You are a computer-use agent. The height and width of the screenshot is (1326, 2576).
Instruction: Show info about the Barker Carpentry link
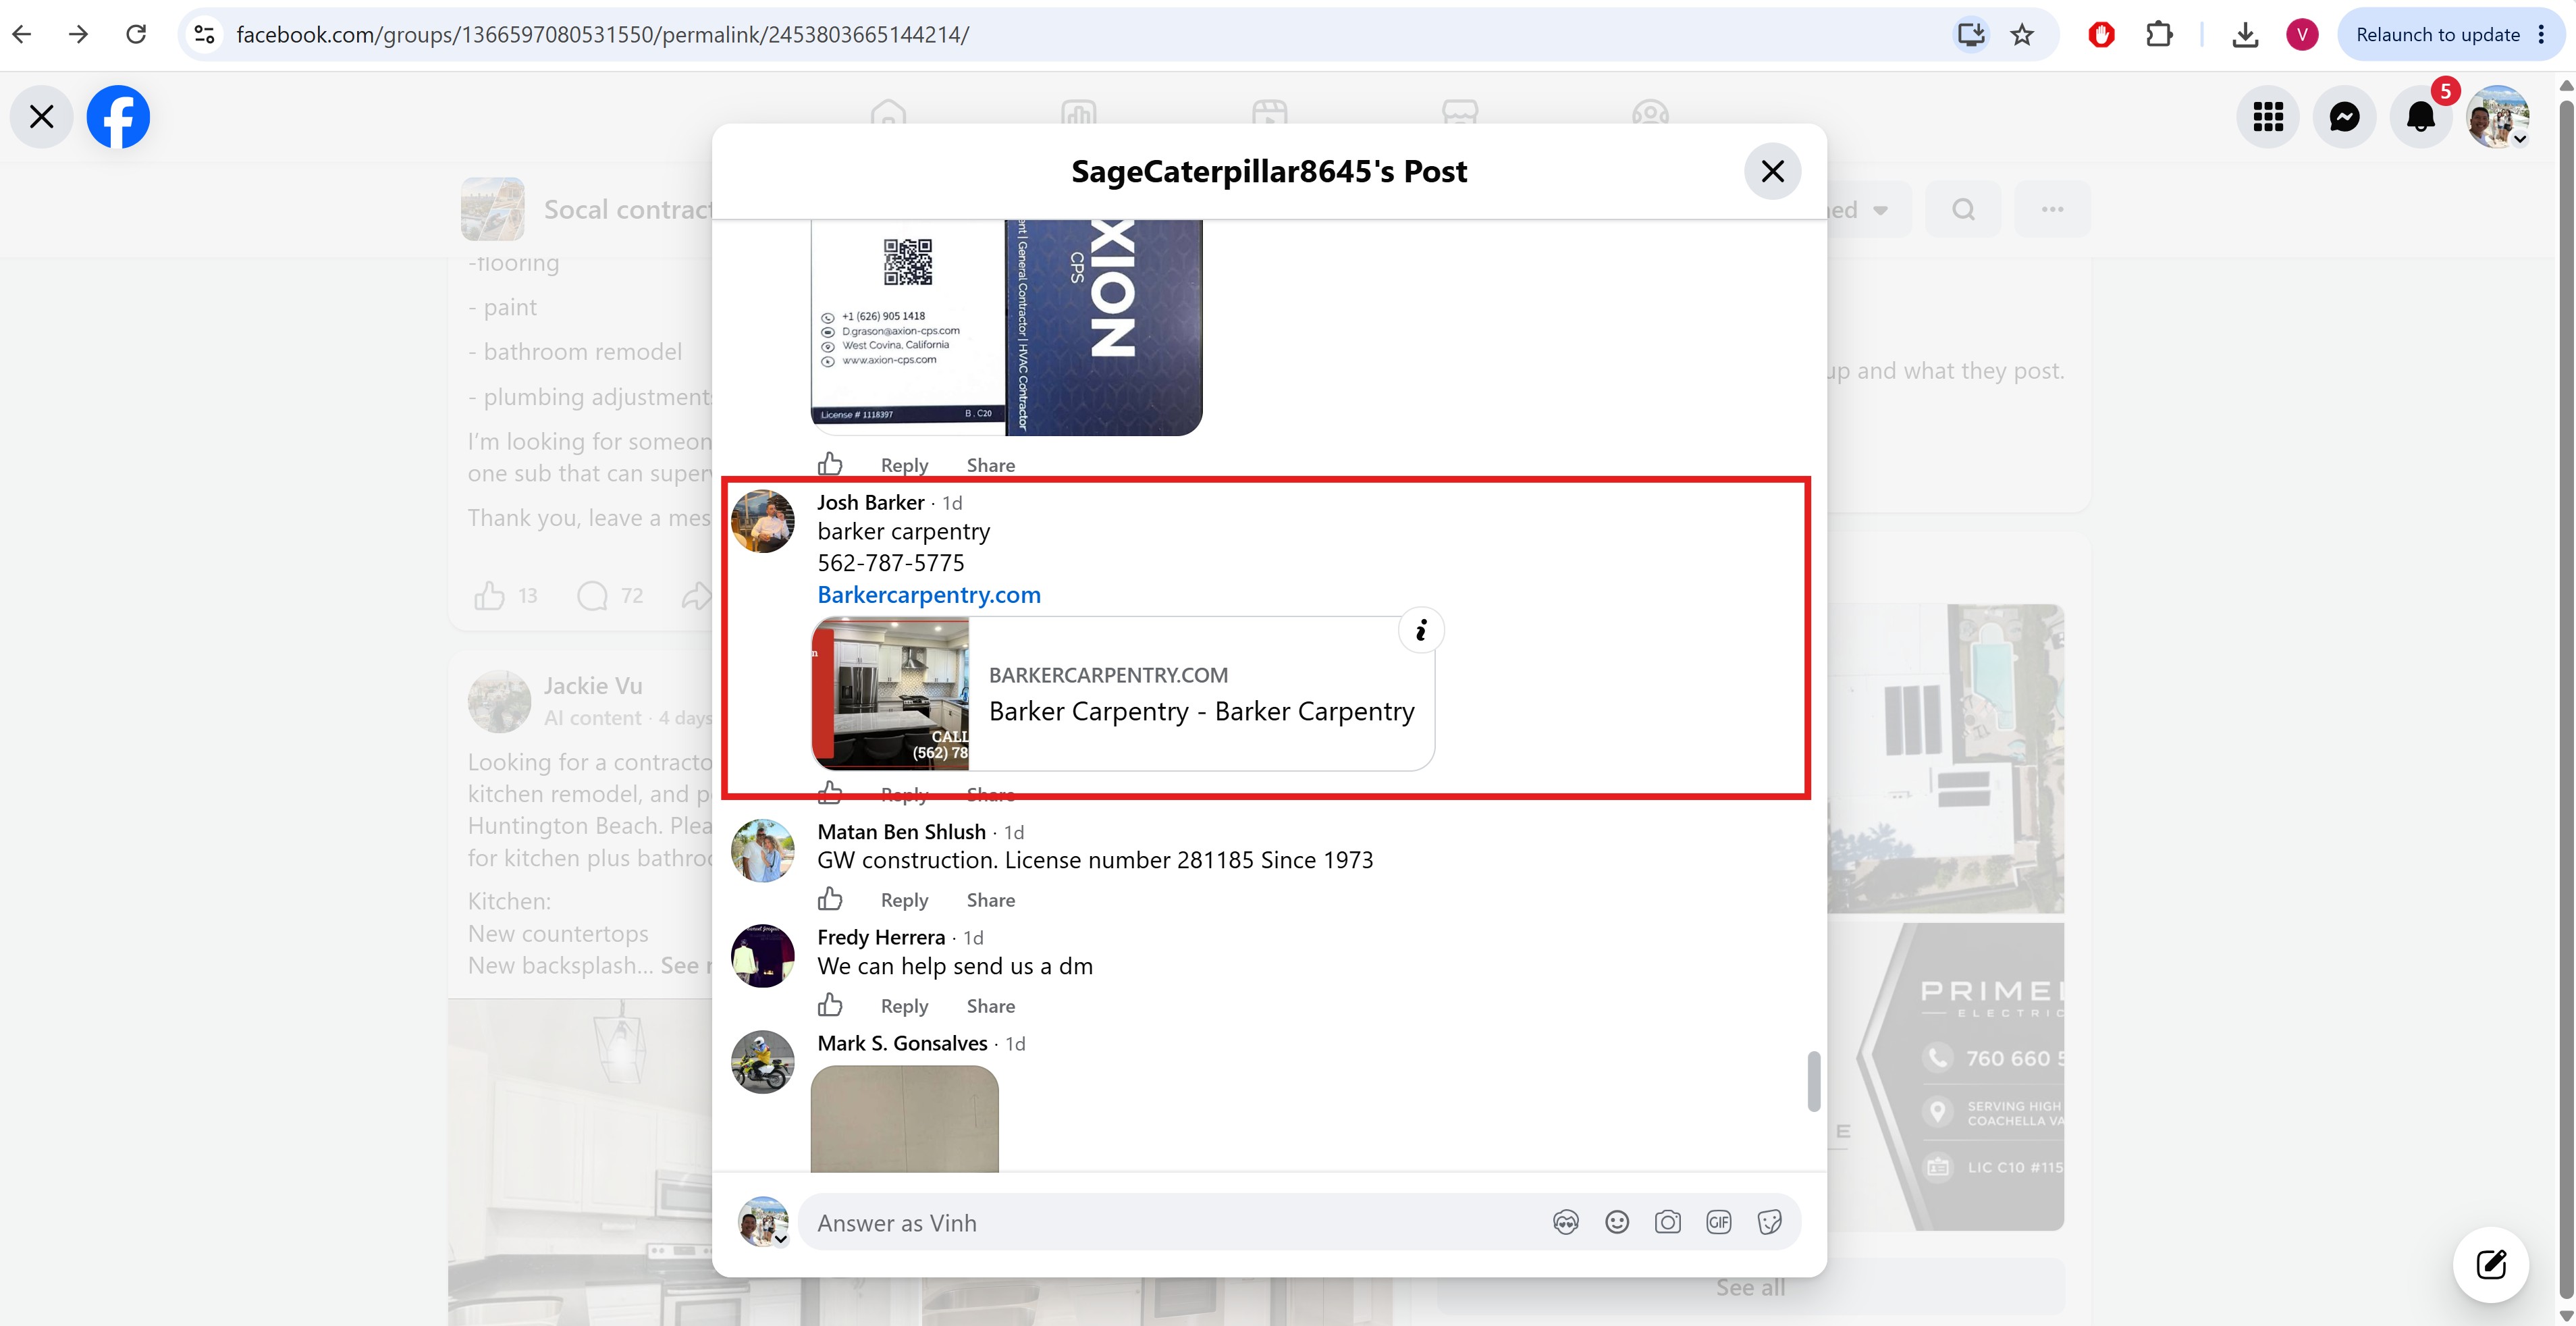point(1421,630)
